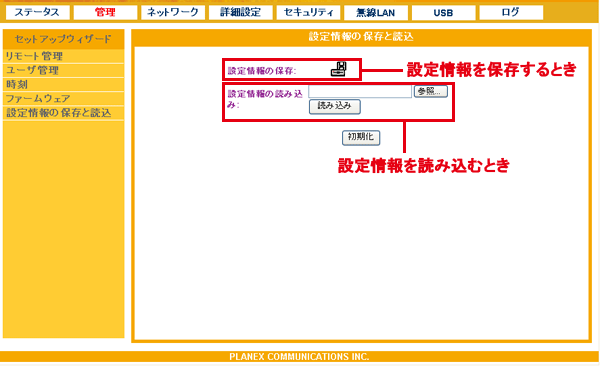Switch to the USB tab
The height and width of the screenshot is (366, 600).
coord(444,13)
